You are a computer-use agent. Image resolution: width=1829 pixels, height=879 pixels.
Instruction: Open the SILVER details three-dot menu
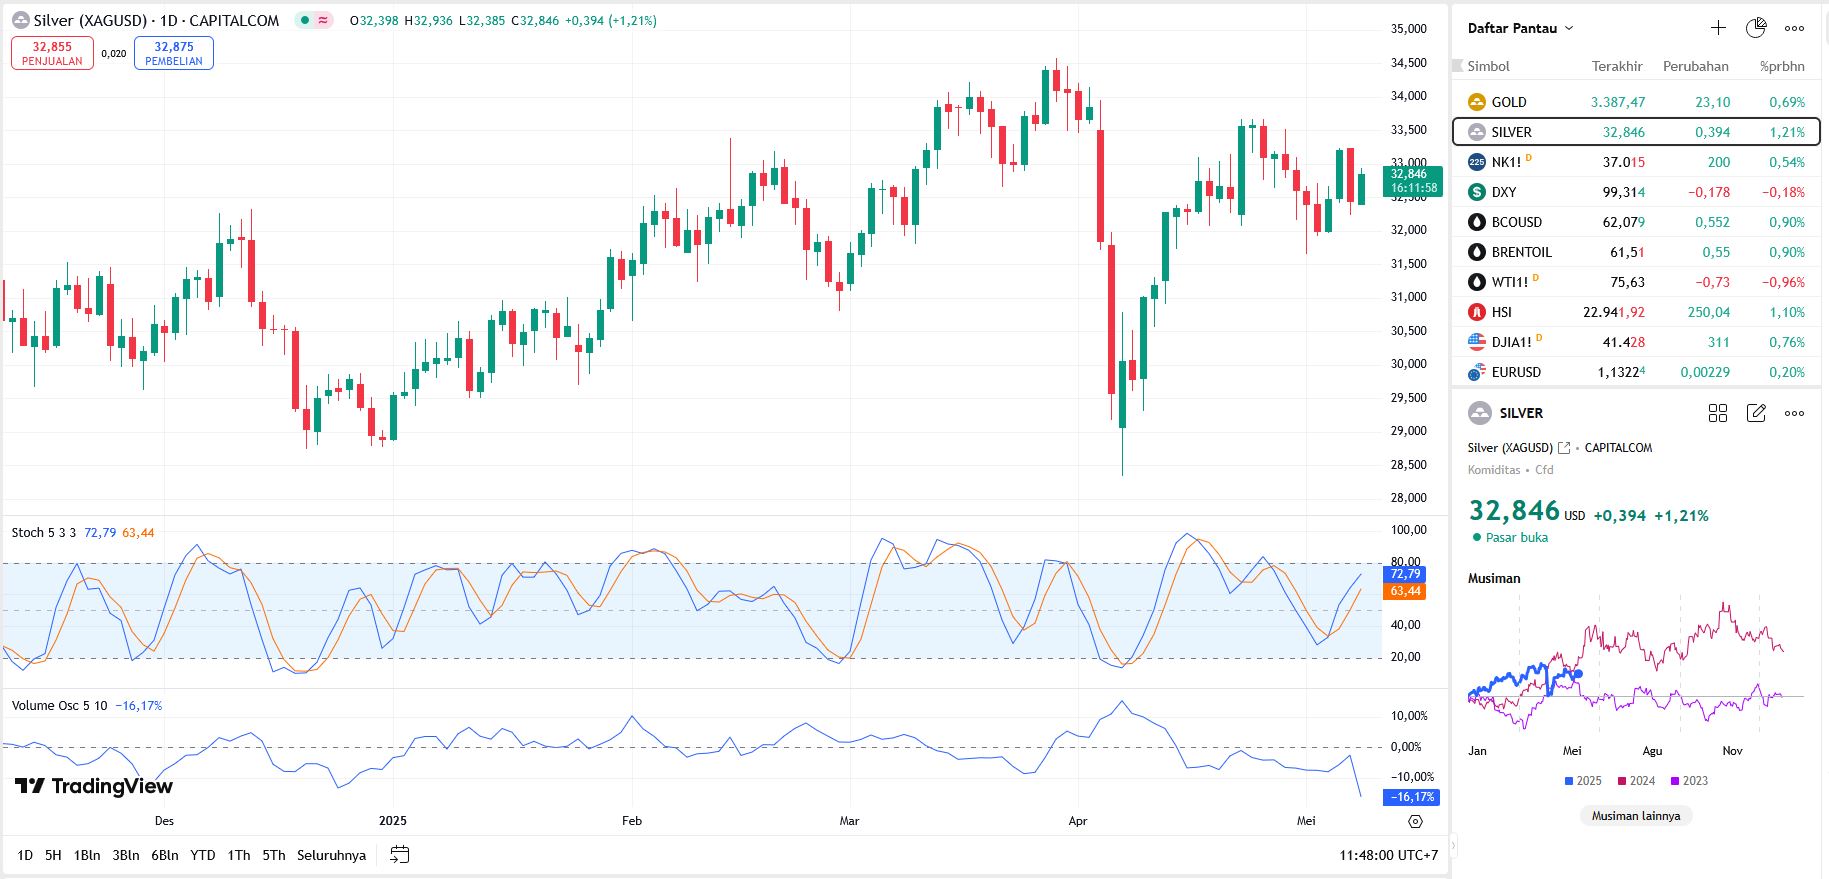coord(1795,413)
